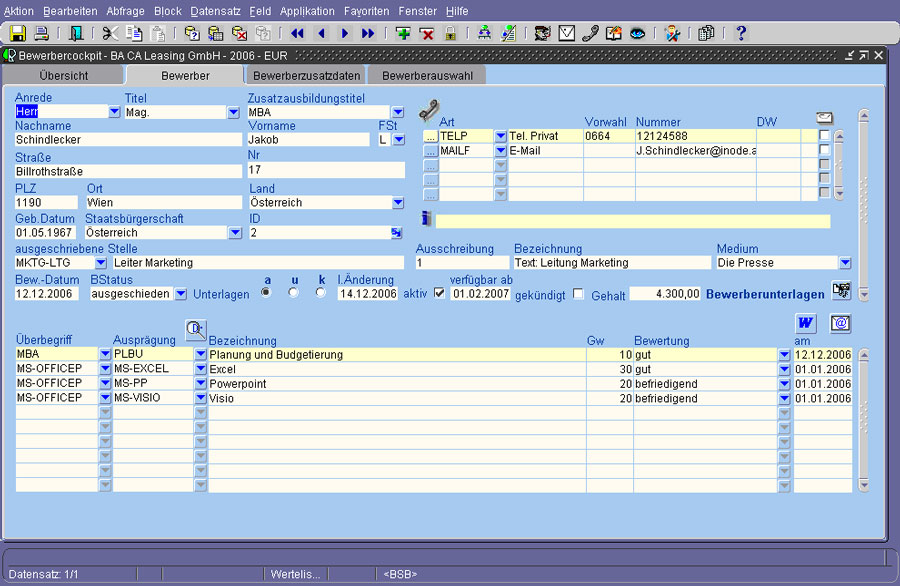Click the '...' button in MAILF row
The height and width of the screenshot is (586, 900).
tap(430, 150)
